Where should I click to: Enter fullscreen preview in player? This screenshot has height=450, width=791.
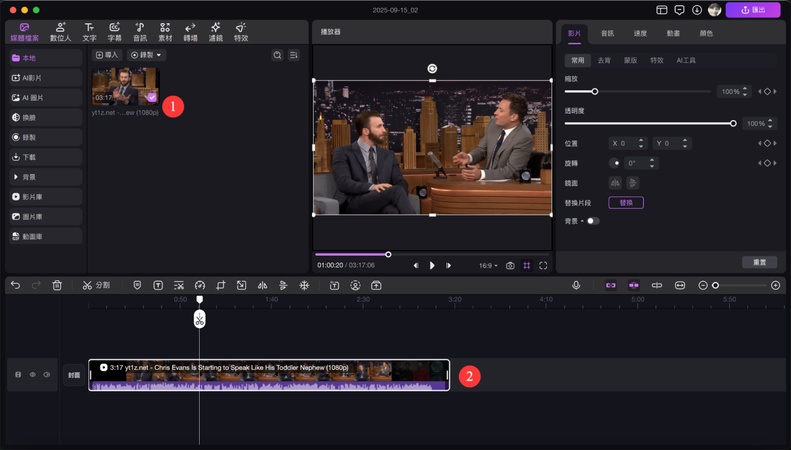coord(543,266)
